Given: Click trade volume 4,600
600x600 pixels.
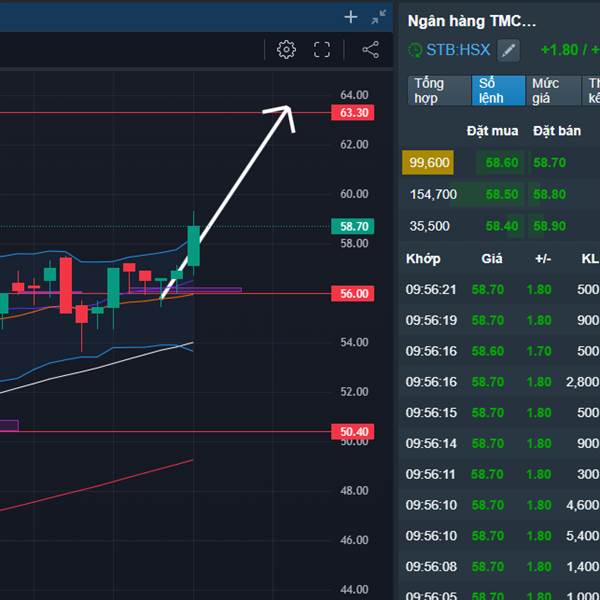Looking at the screenshot, I should (582, 505).
